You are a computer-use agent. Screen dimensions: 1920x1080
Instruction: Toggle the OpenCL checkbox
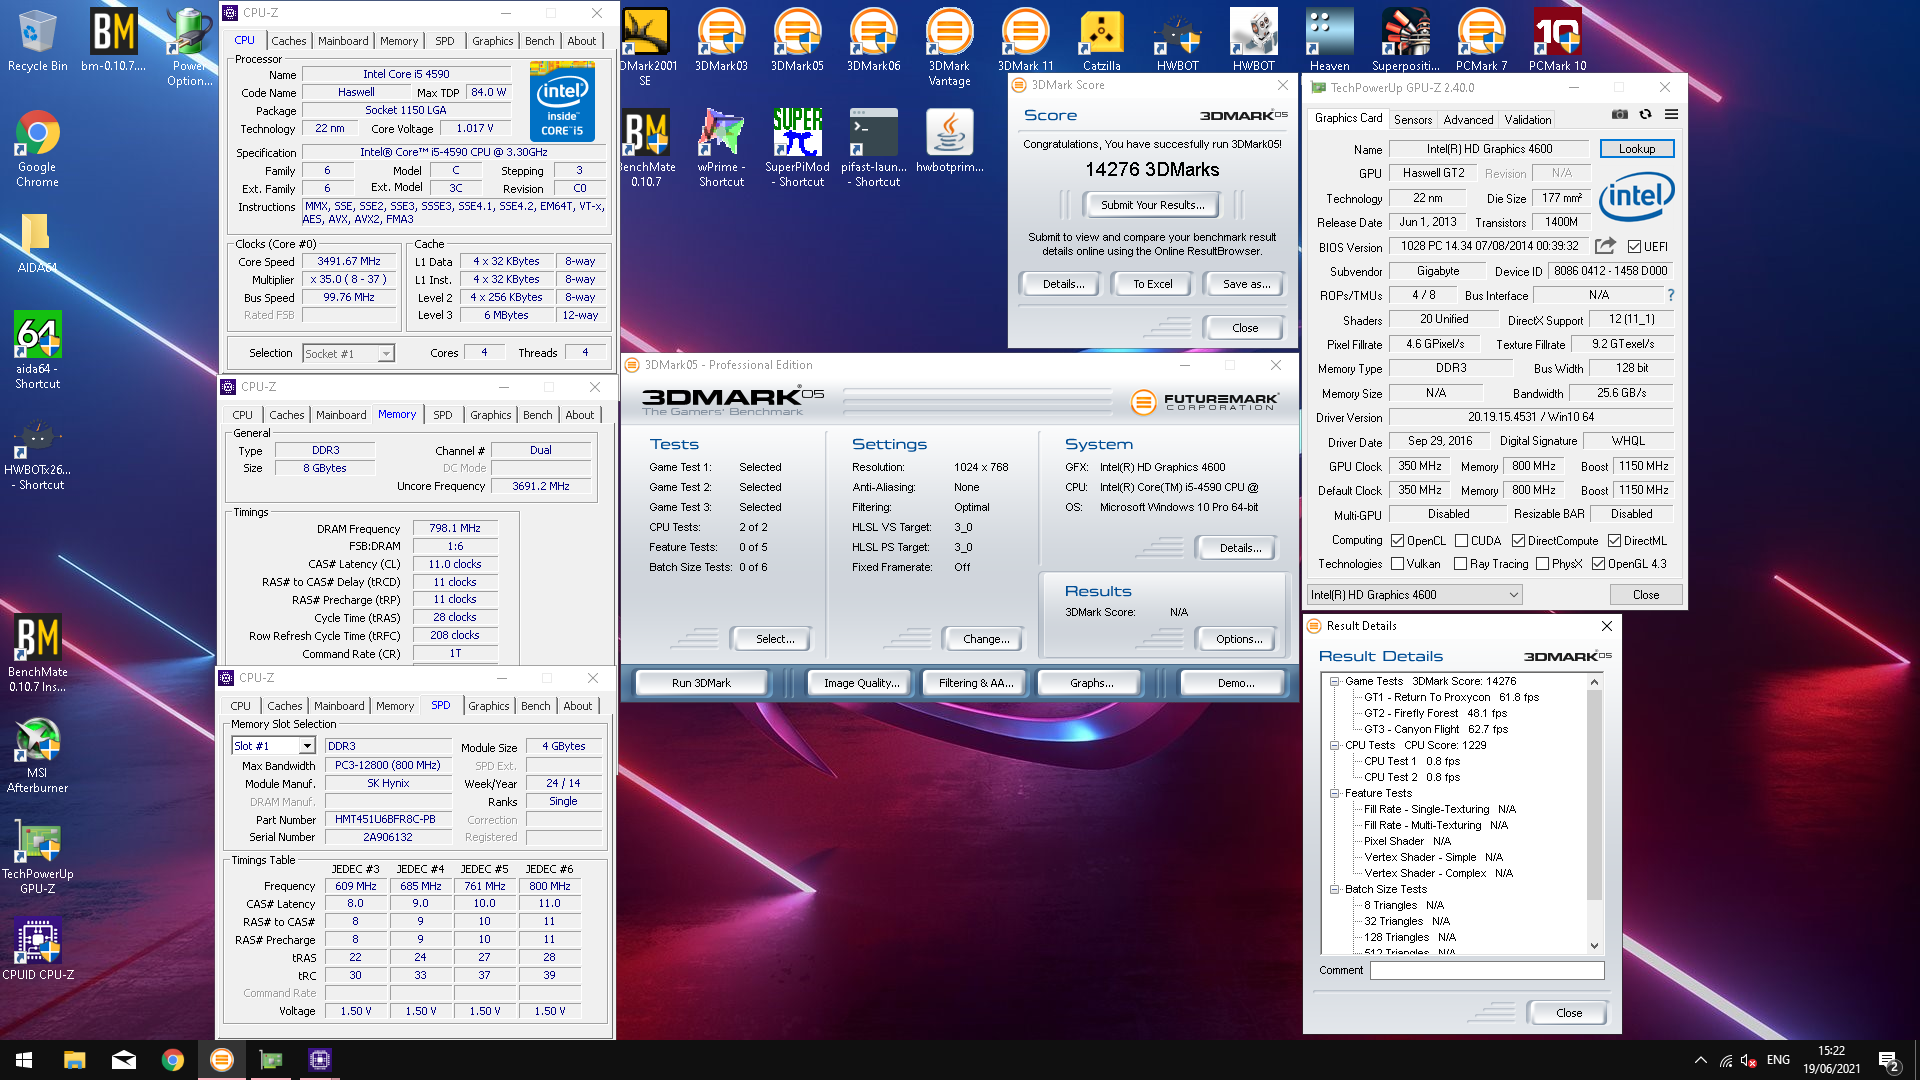1398,540
